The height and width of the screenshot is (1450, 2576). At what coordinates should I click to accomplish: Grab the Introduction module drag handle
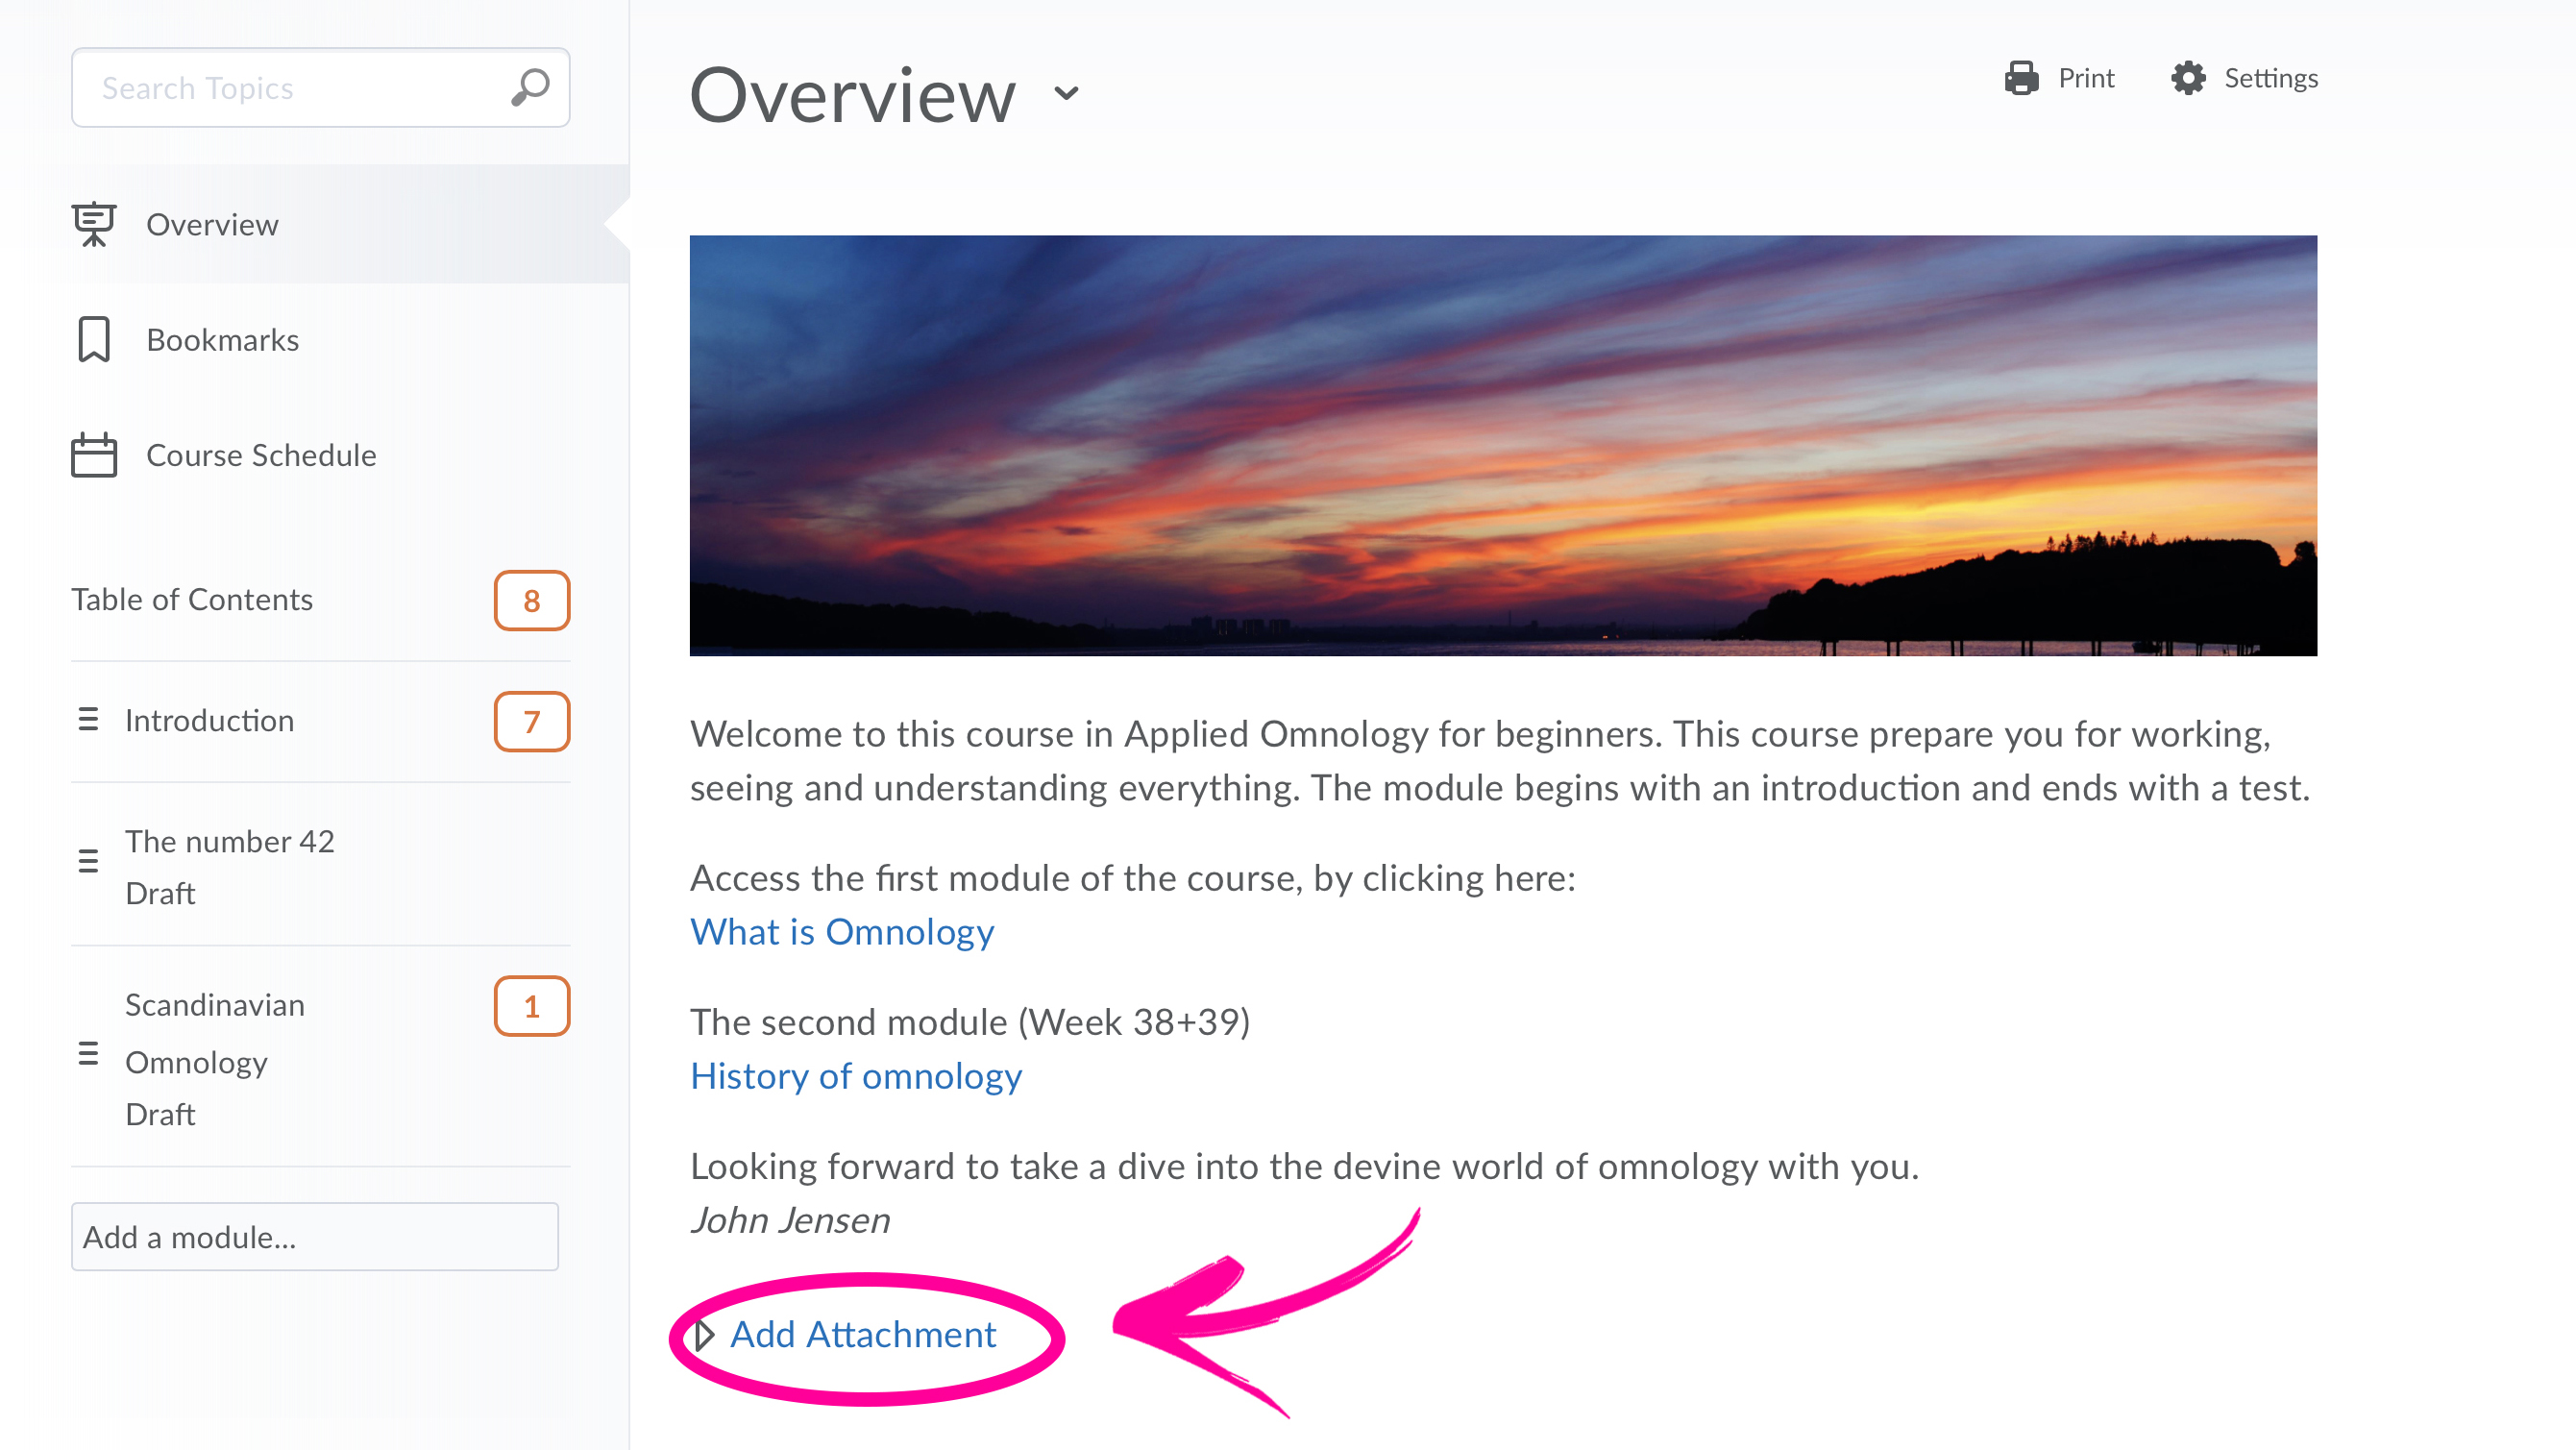click(x=88, y=720)
